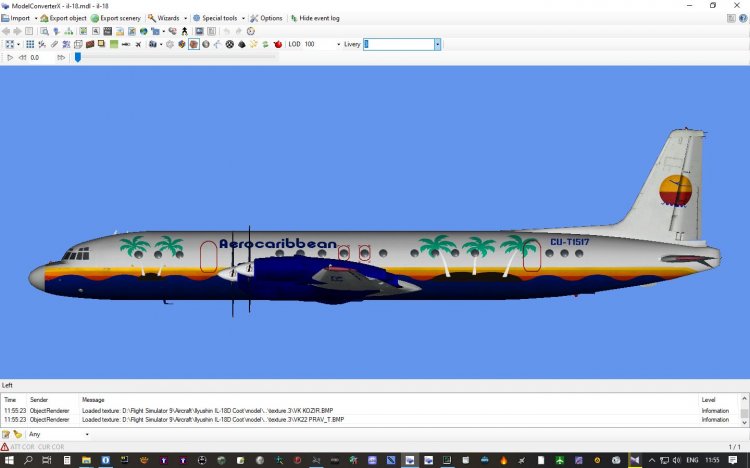The image size is (750, 468).
Task: Click the yellow sparkles effects icon
Action: (x=254, y=44)
